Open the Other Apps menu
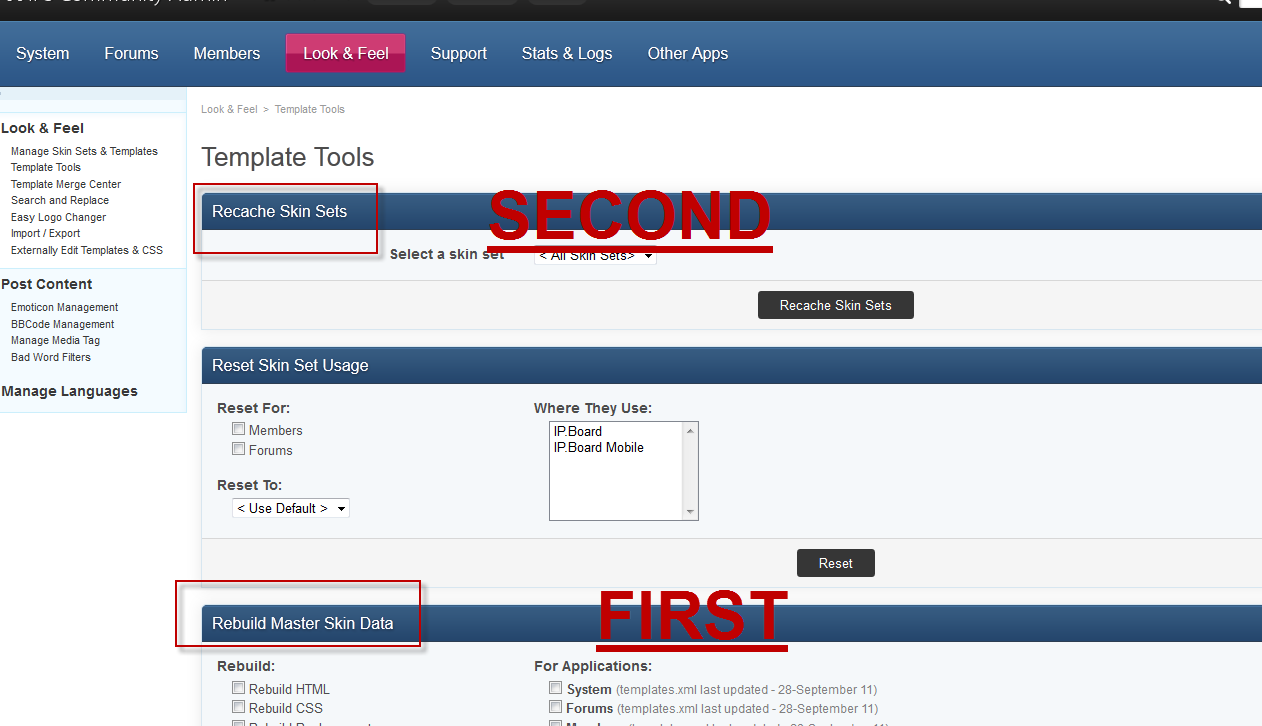The height and width of the screenshot is (726, 1262). pos(687,53)
